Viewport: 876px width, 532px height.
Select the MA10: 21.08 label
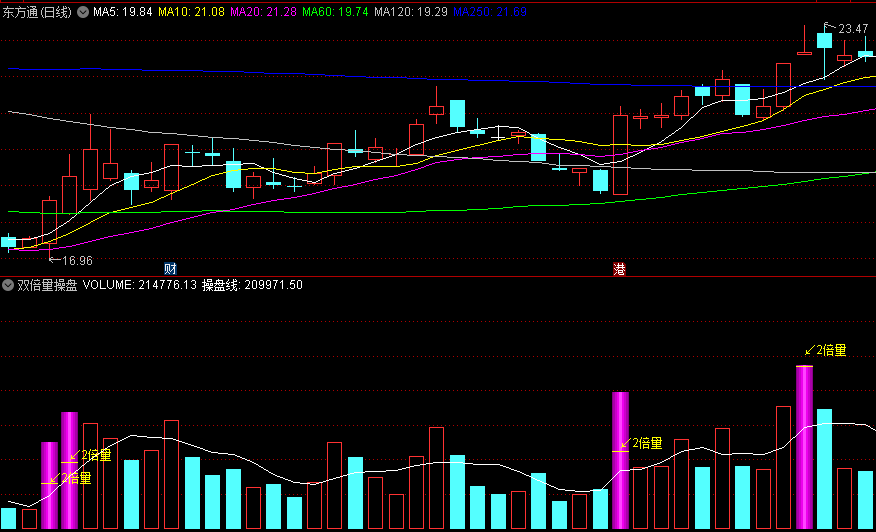click(x=191, y=12)
